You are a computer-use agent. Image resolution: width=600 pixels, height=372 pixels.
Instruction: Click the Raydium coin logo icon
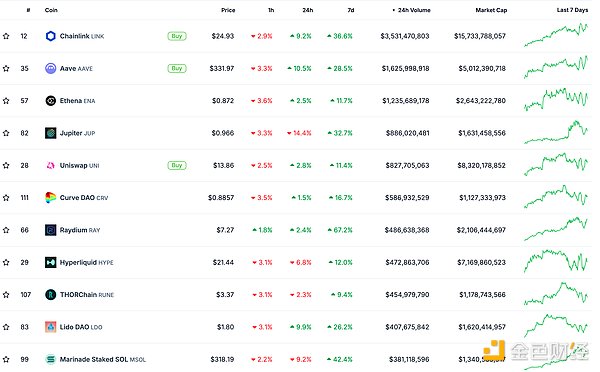point(51,230)
